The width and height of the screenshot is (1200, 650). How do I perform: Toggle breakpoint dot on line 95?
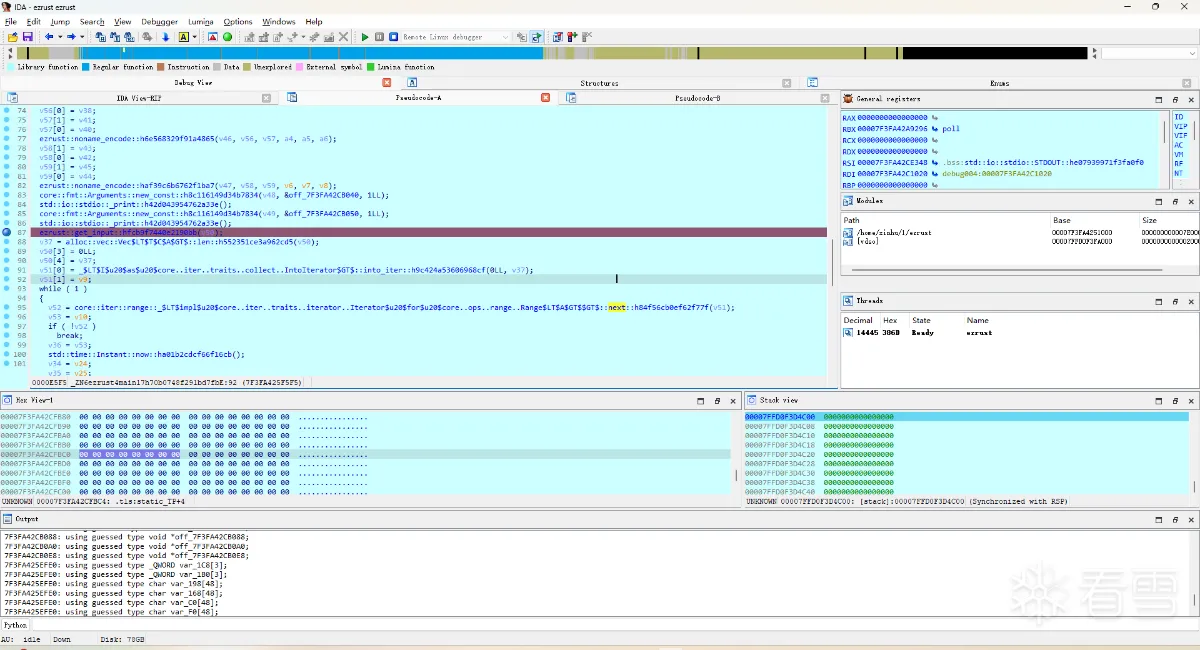tap(7, 307)
